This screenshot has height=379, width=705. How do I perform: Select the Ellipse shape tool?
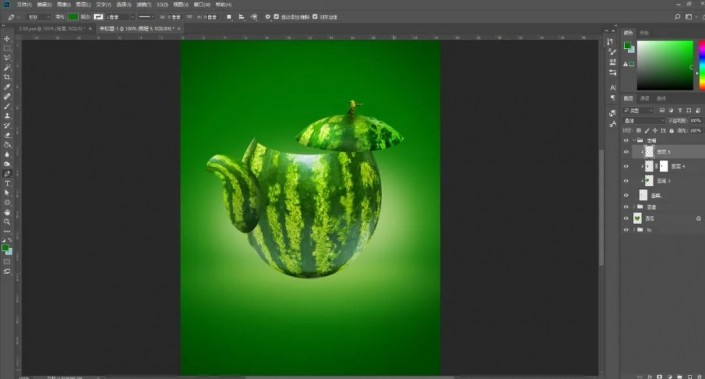click(x=7, y=202)
